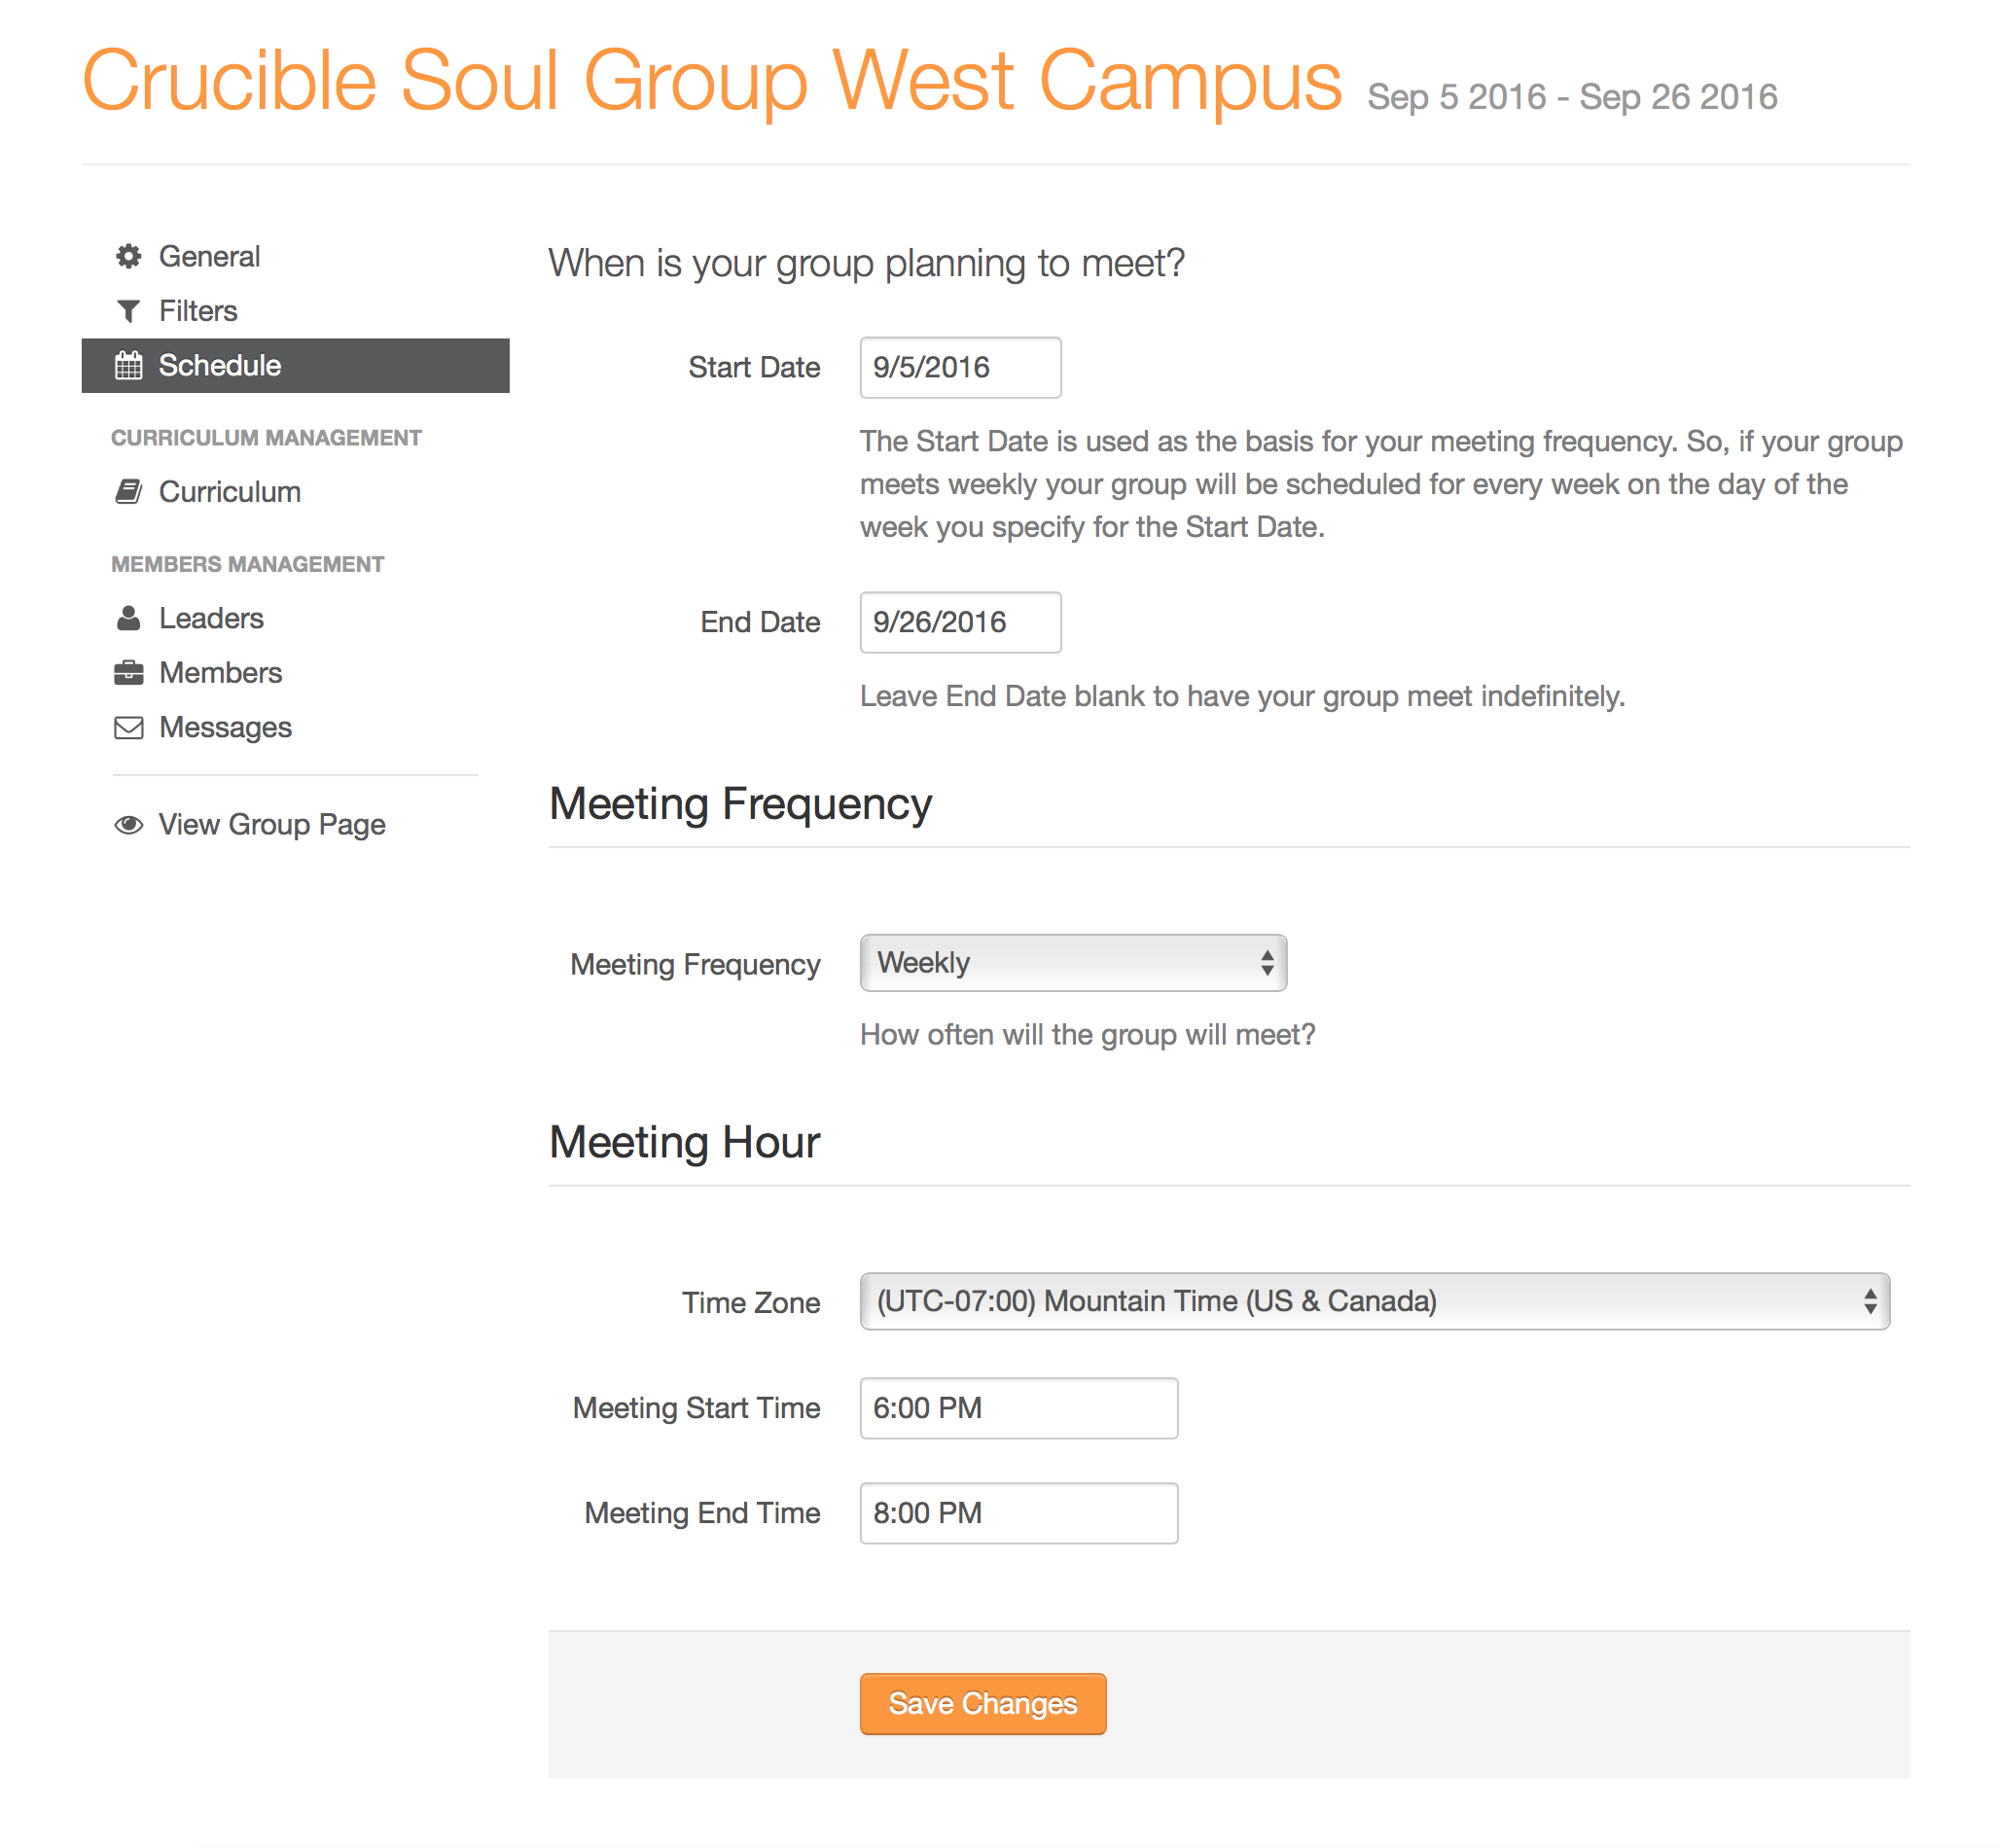Open the General settings menu item
The width and height of the screenshot is (2000, 1848).
tap(209, 257)
